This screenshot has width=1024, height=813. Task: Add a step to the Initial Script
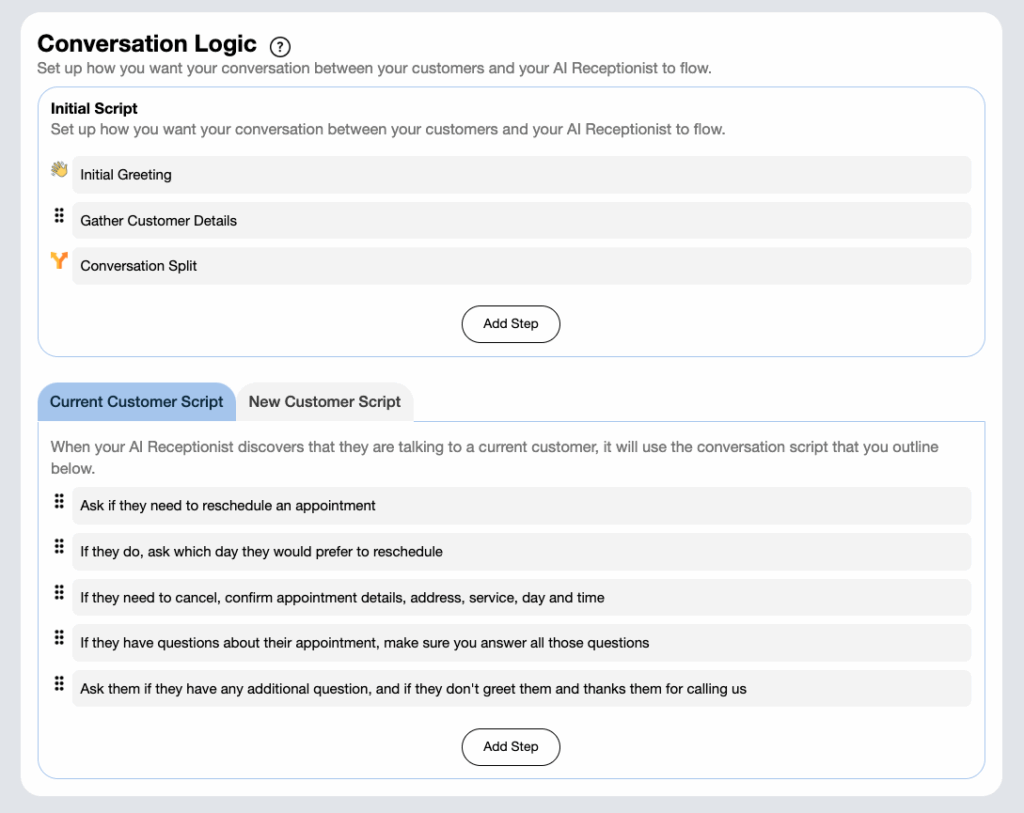[511, 324]
